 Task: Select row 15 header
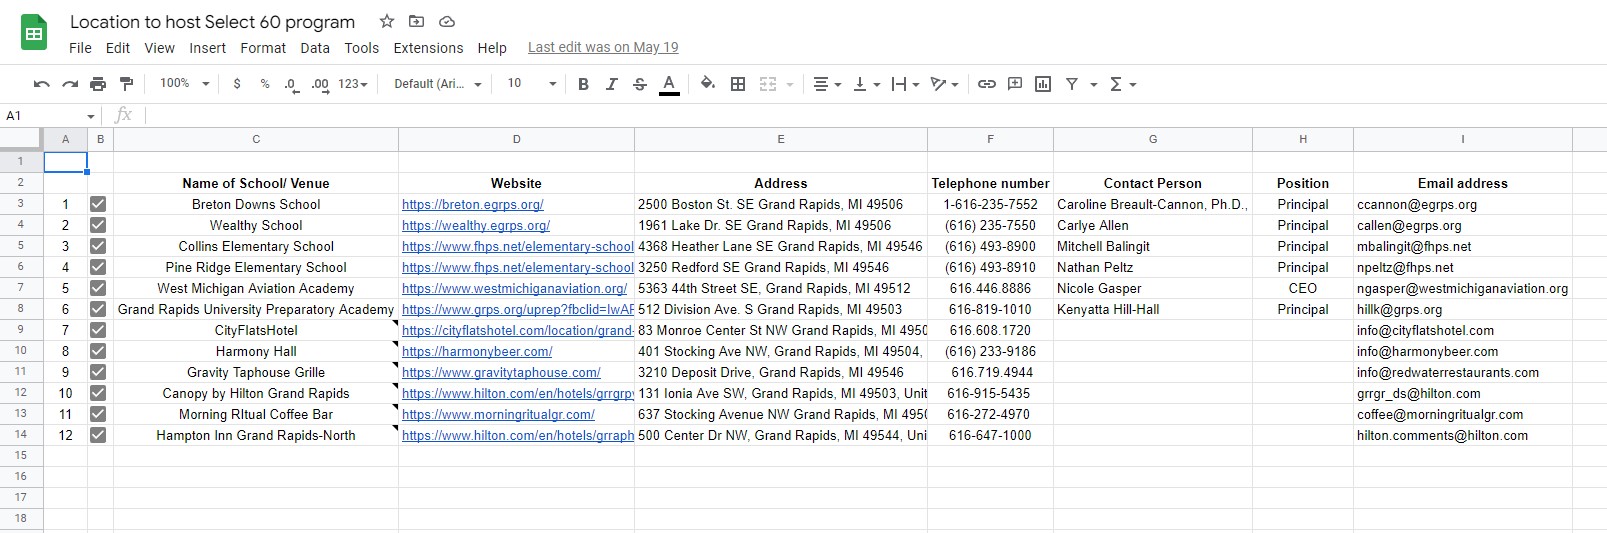21,455
